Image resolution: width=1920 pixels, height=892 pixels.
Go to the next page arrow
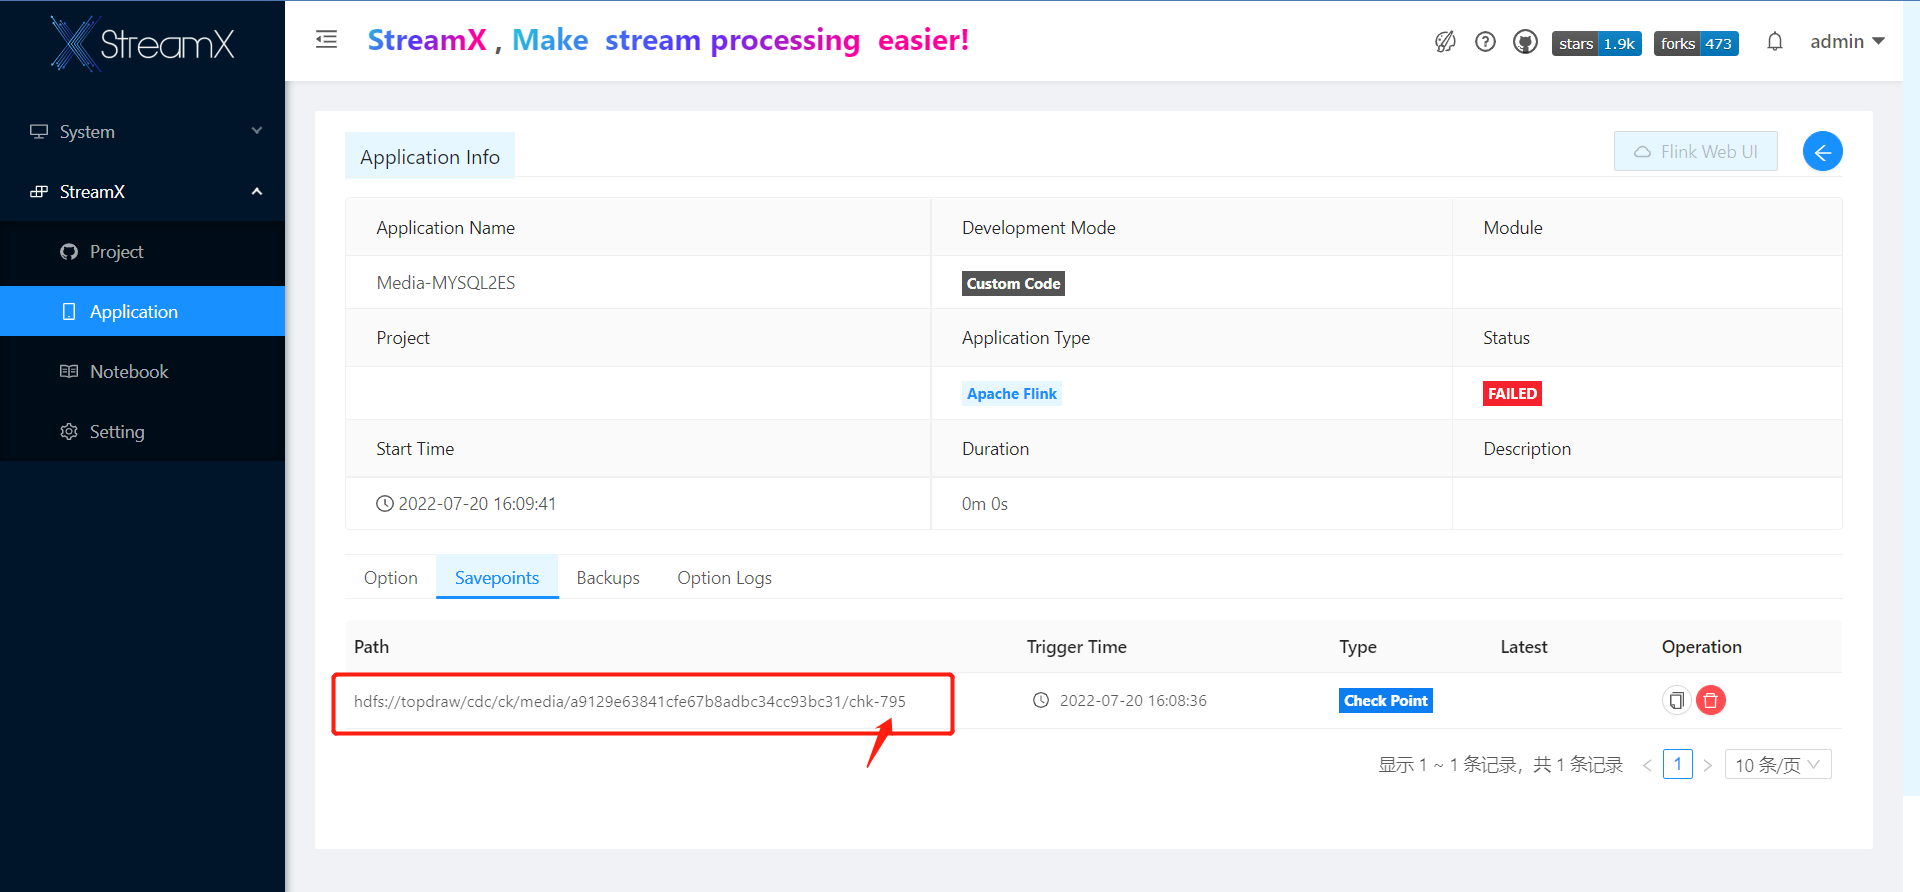point(1708,765)
